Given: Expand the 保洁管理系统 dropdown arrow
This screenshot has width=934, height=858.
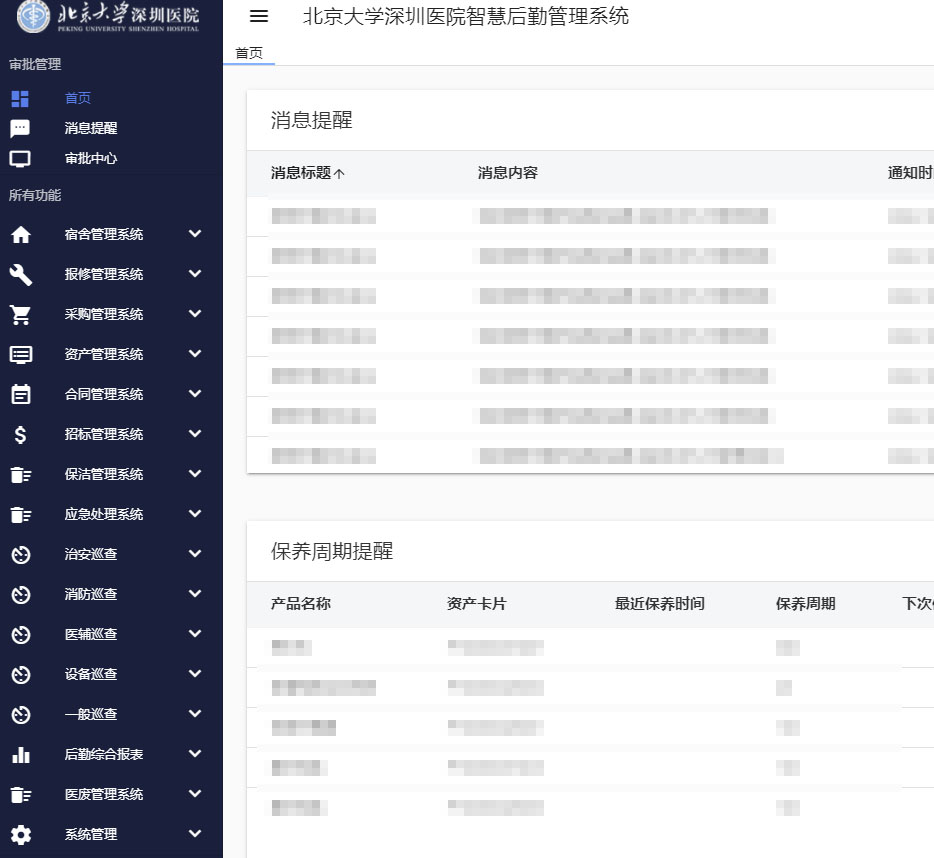Looking at the screenshot, I should 195,474.
